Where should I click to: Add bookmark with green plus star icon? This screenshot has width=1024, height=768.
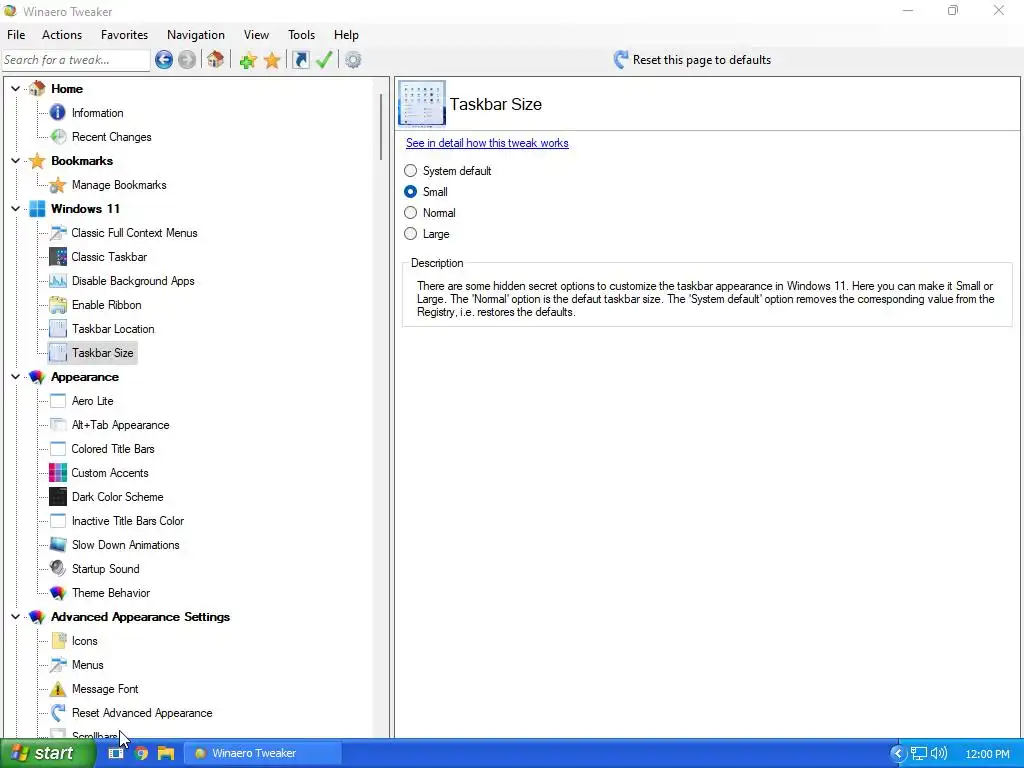click(248, 61)
